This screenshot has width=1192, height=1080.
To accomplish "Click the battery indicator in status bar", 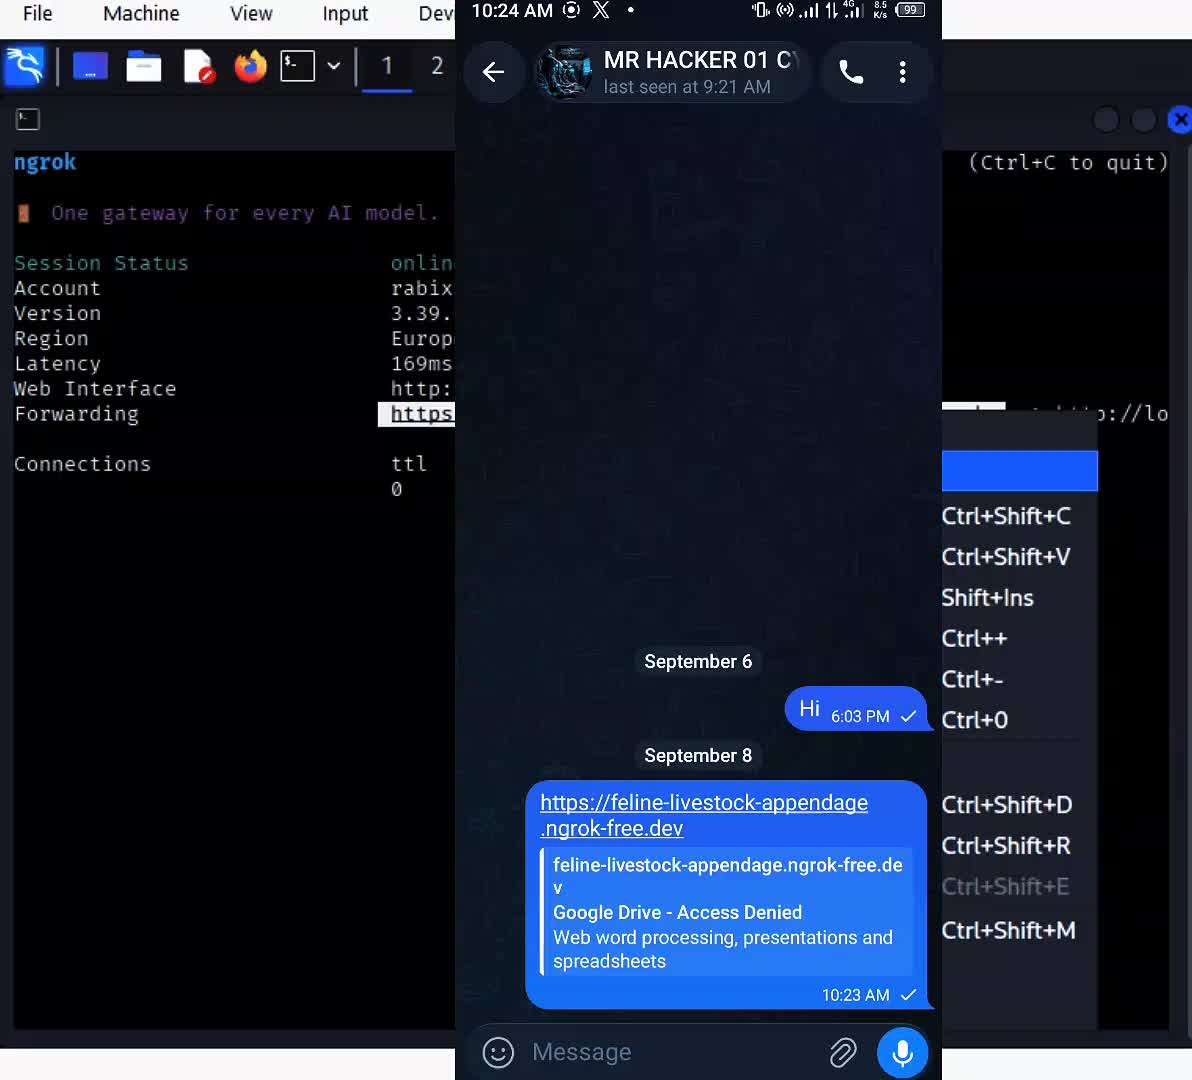I will 910,10.
